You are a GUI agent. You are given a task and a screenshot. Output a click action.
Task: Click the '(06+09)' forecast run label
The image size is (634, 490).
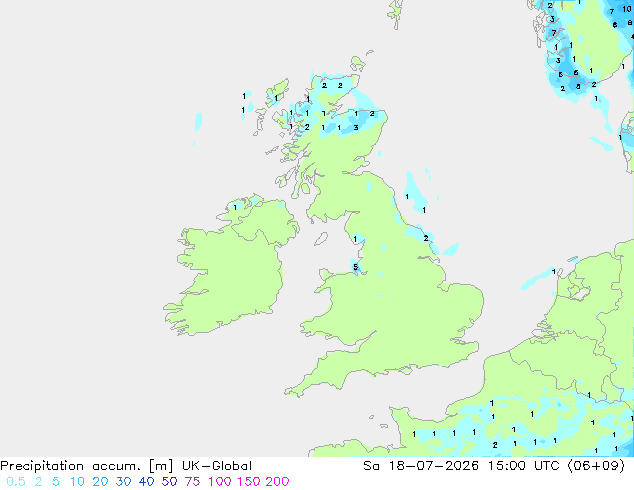(x=596, y=466)
